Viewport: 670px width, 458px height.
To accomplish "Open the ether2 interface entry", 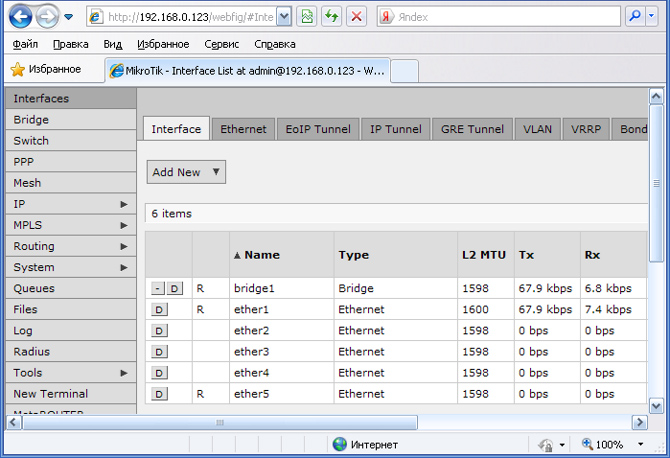I will coord(252,331).
